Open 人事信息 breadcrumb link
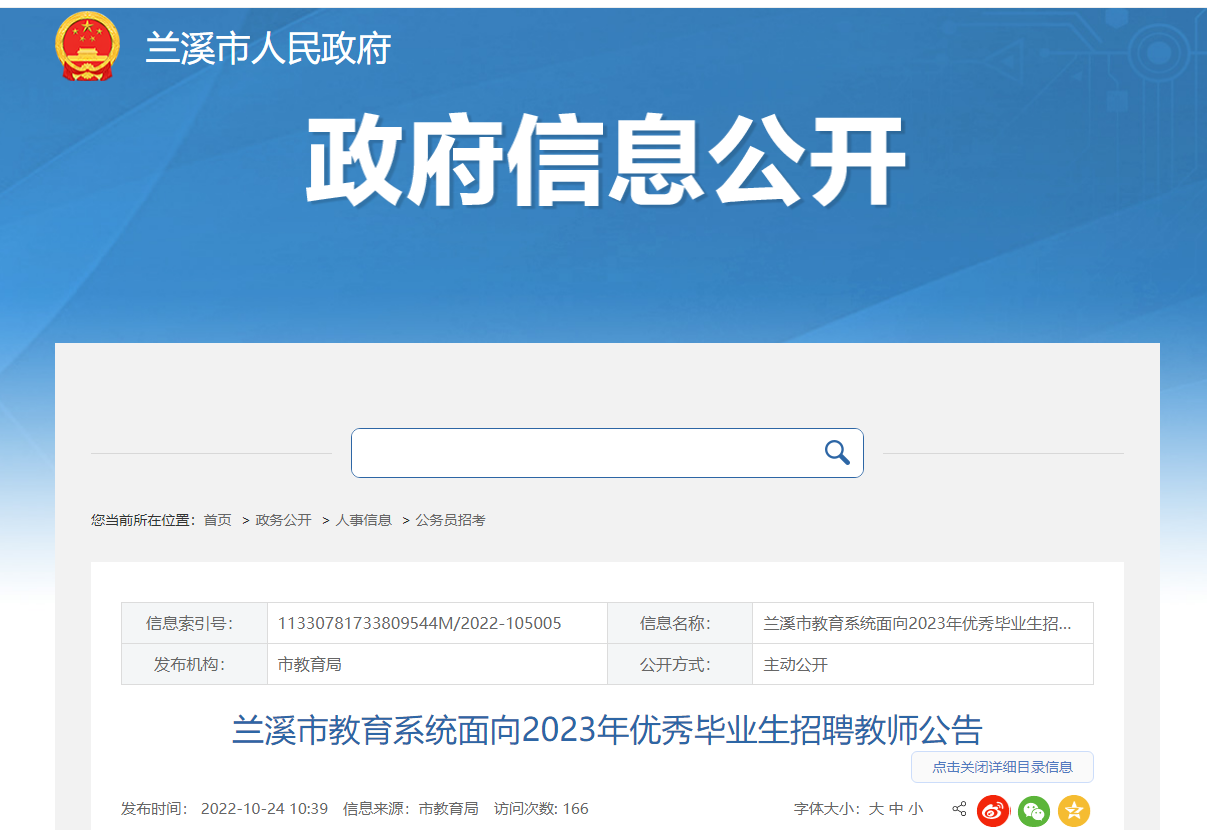 coord(363,520)
